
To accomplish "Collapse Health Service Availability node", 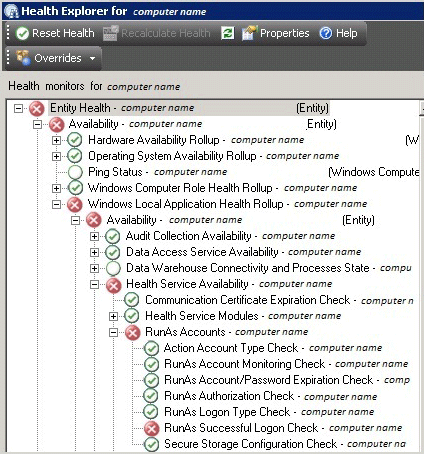I will (x=94, y=284).
